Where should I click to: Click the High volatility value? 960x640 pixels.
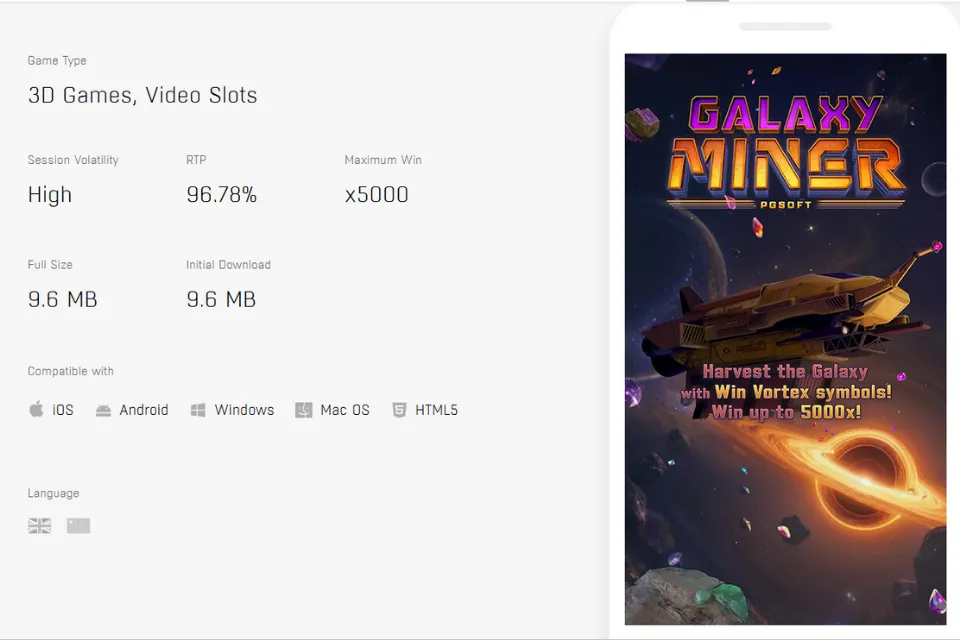pos(49,194)
